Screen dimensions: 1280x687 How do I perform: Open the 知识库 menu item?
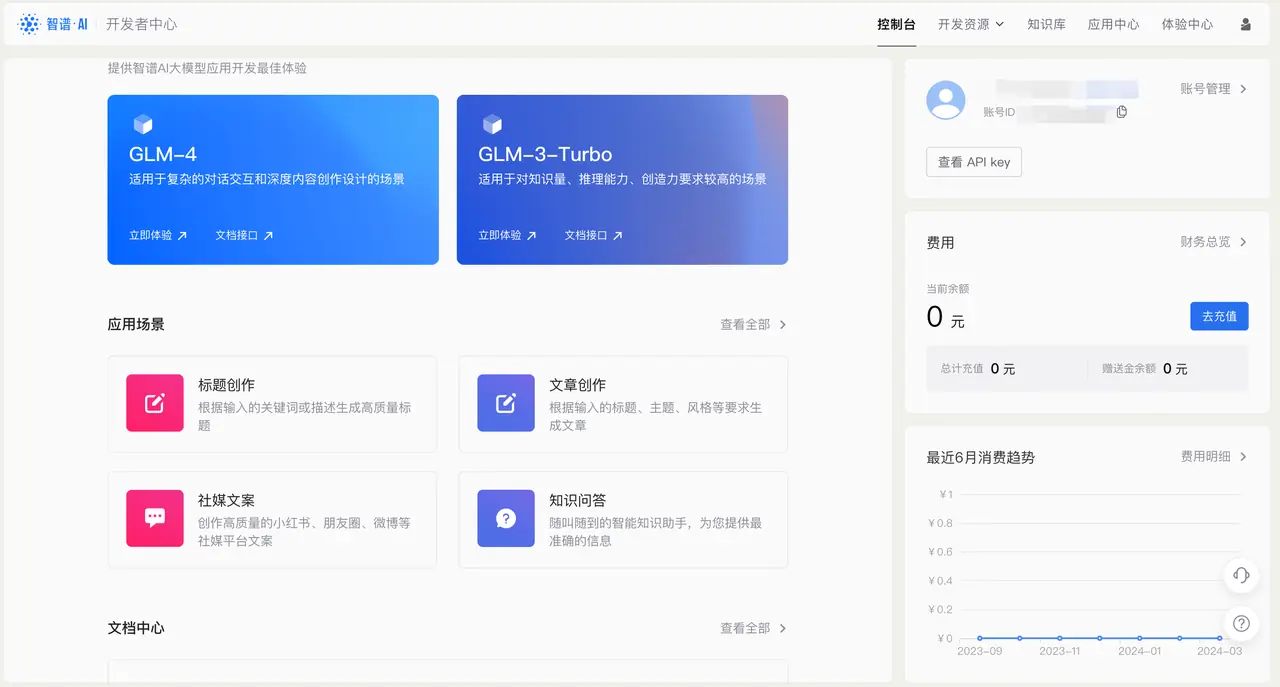pos(1046,24)
